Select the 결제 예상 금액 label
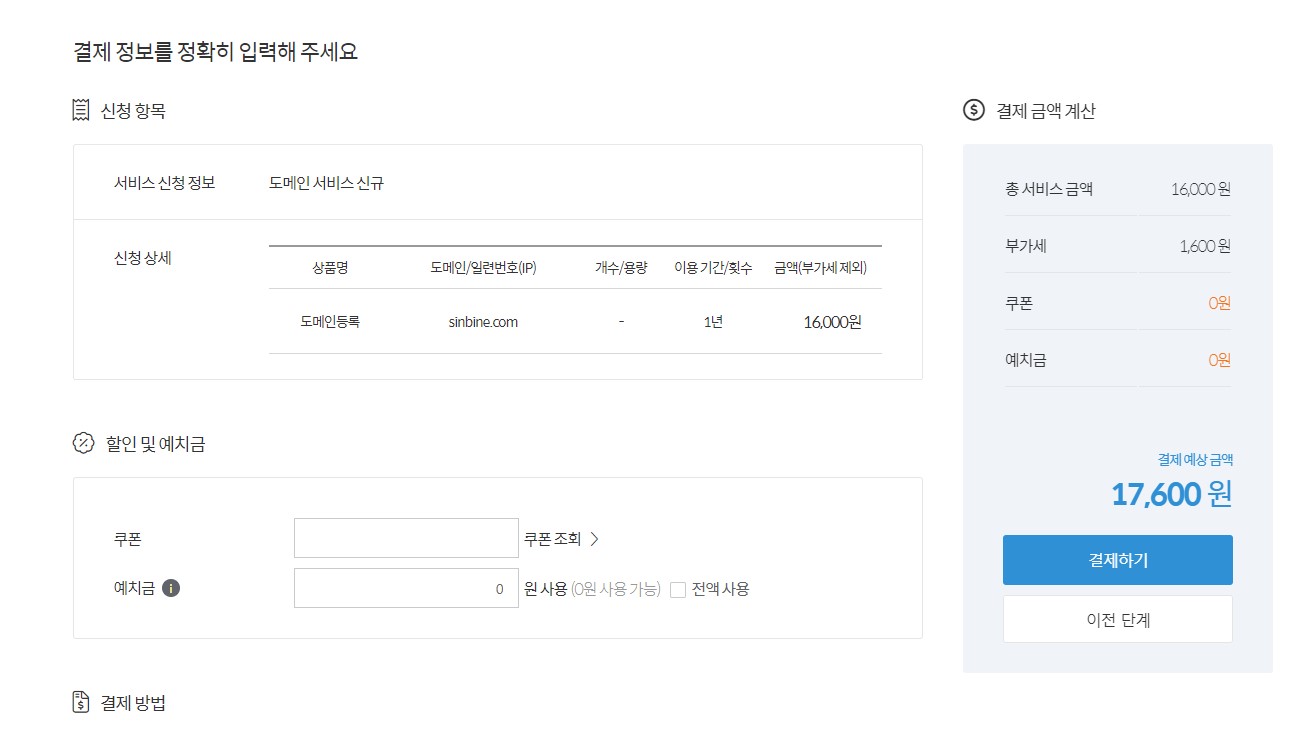This screenshot has height=731, width=1307. (1195, 459)
